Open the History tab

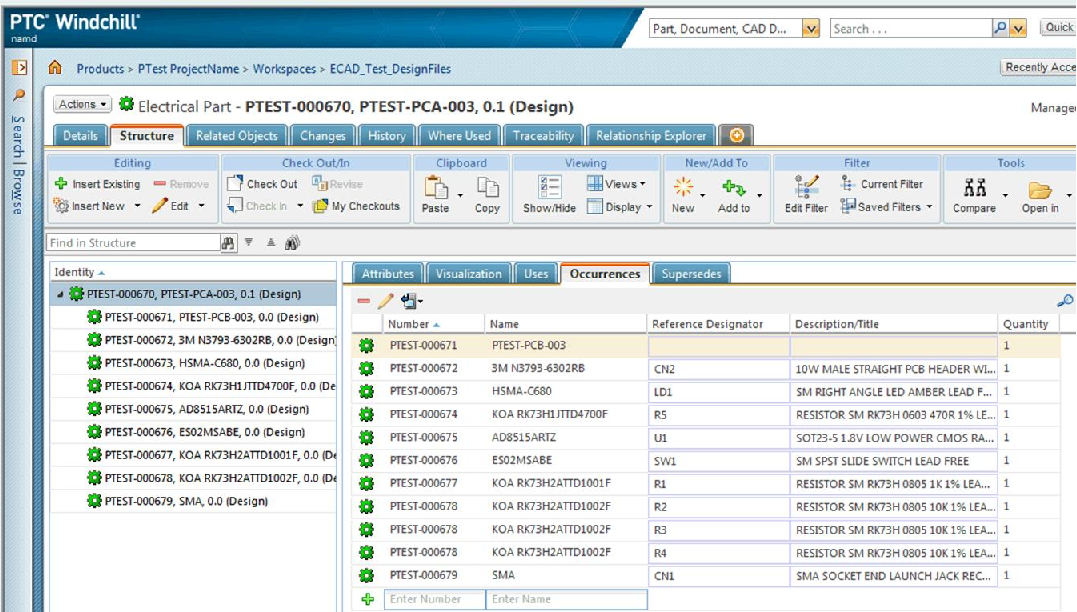[x=387, y=135]
